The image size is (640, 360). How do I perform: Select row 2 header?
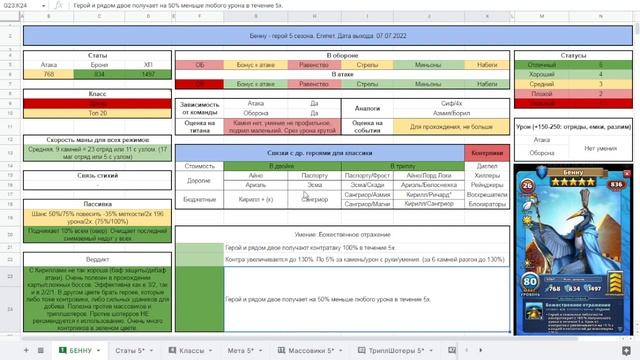[10, 36]
